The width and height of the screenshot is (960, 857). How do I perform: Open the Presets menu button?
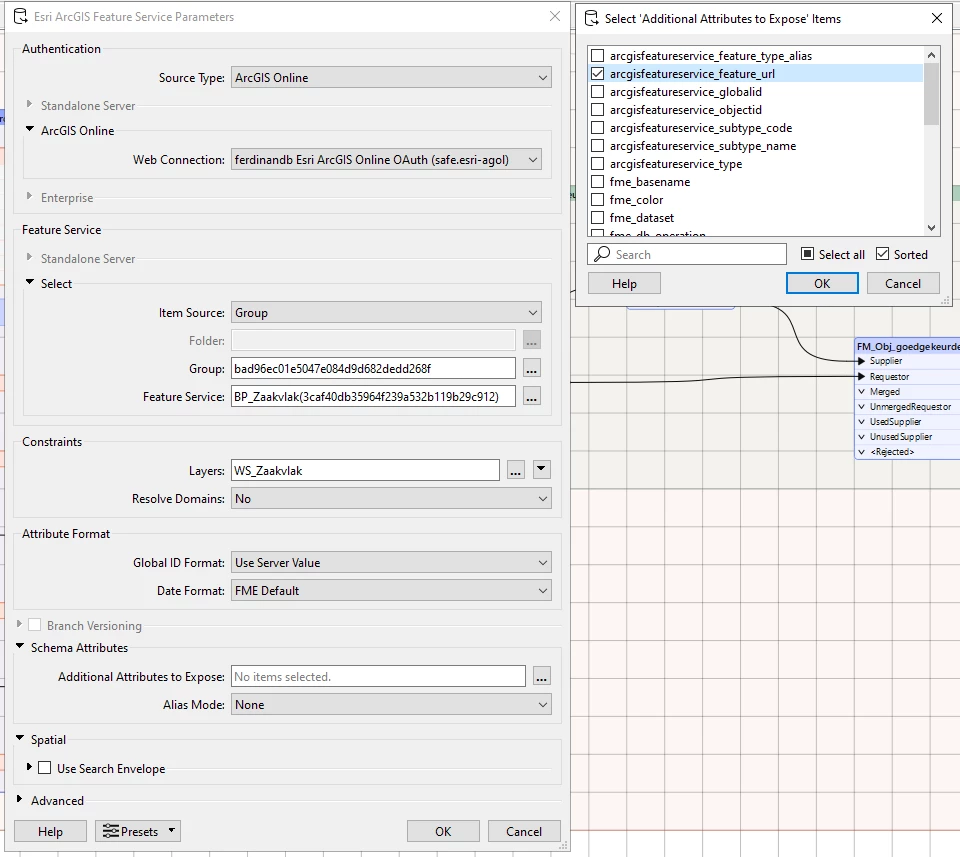coord(138,831)
